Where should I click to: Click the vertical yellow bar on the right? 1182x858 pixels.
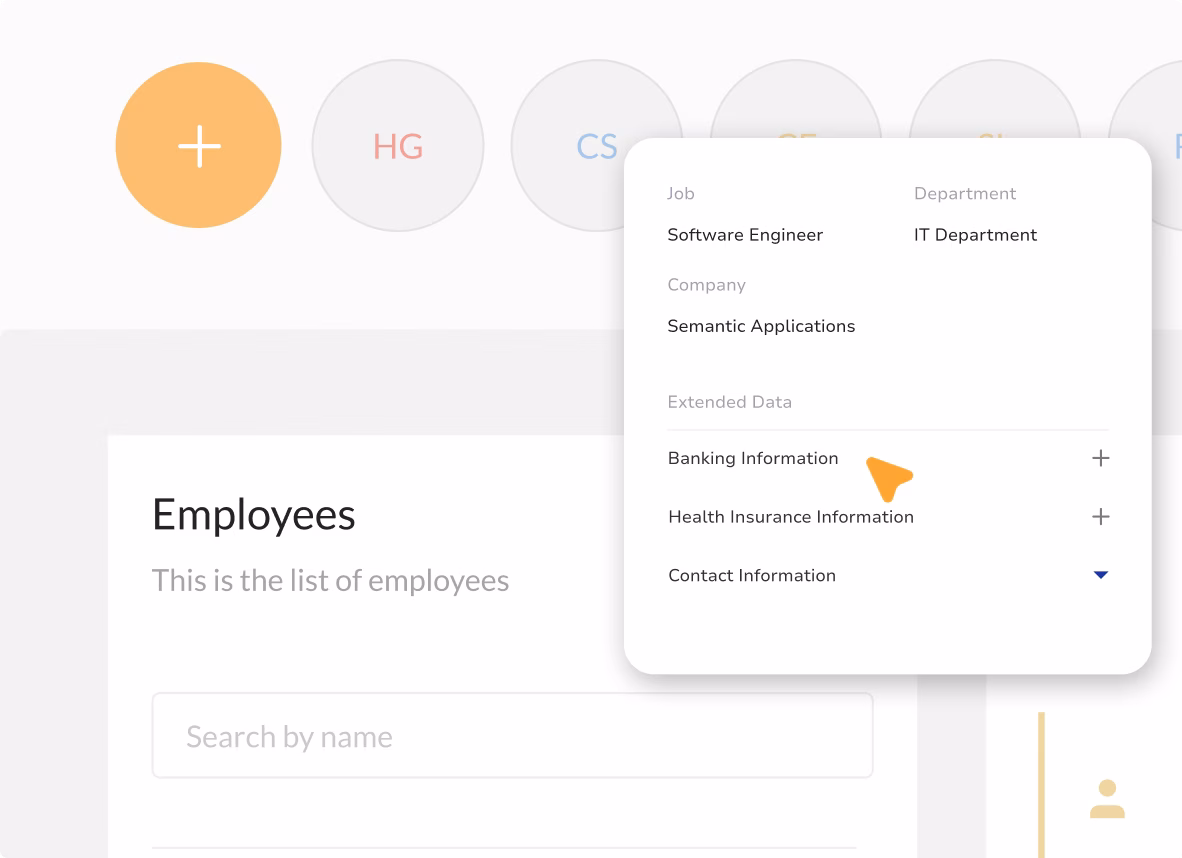[1041, 785]
